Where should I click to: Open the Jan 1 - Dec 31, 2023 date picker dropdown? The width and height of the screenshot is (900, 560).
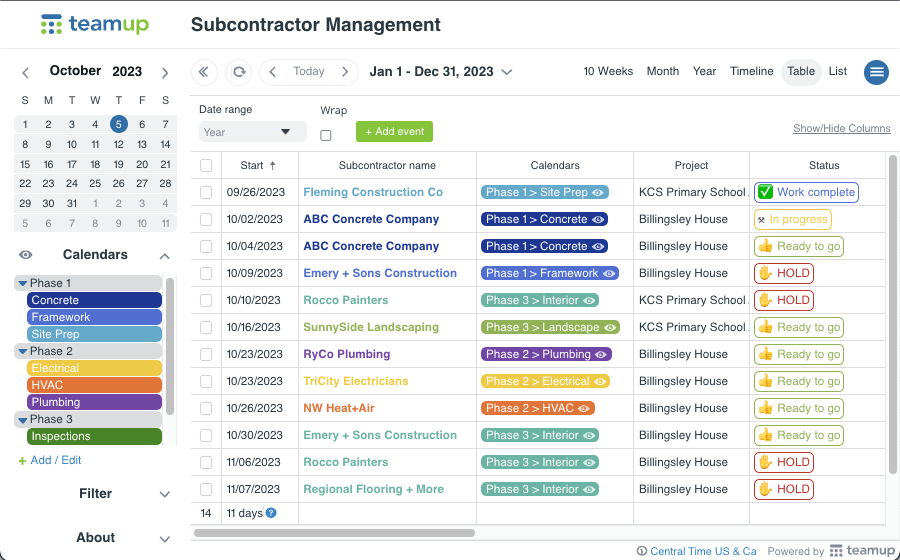pyautogui.click(x=507, y=72)
